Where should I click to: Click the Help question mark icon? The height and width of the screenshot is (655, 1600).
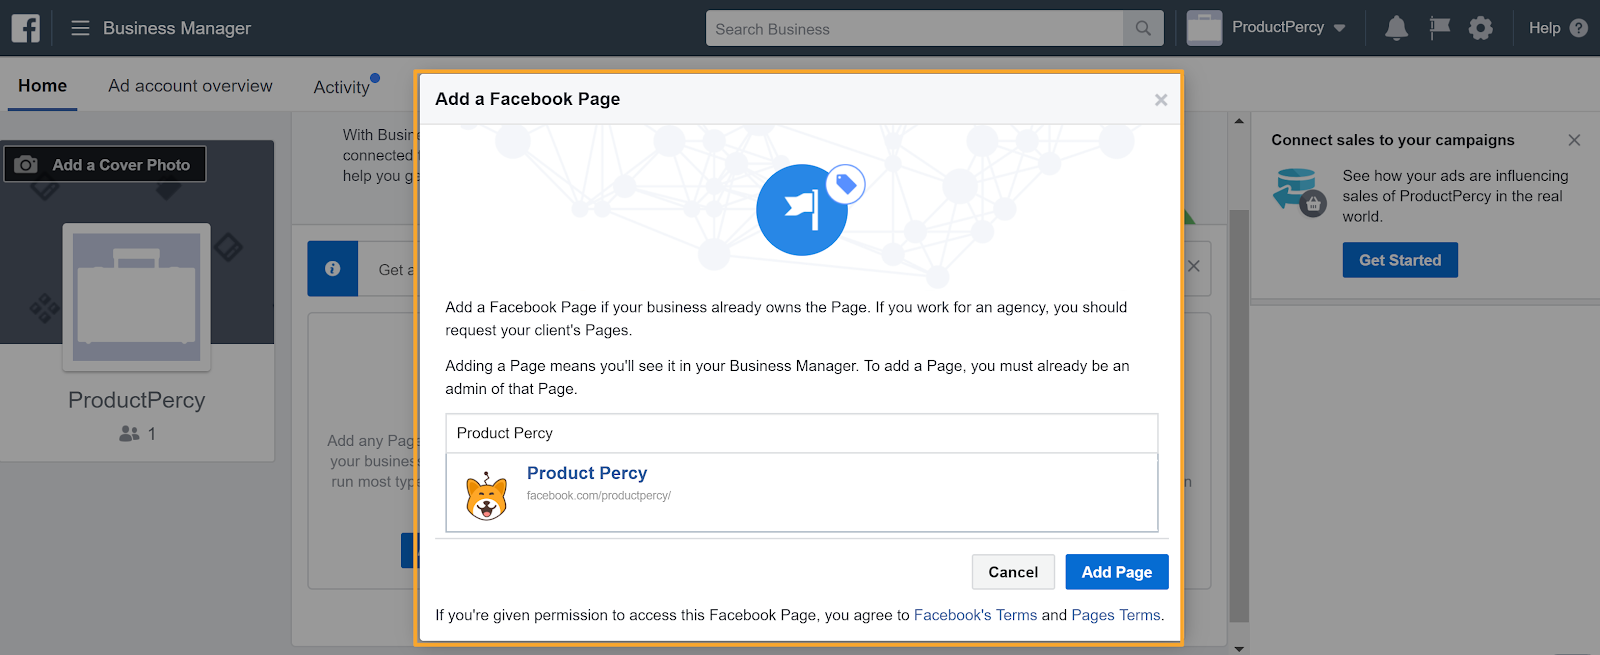[1579, 28]
